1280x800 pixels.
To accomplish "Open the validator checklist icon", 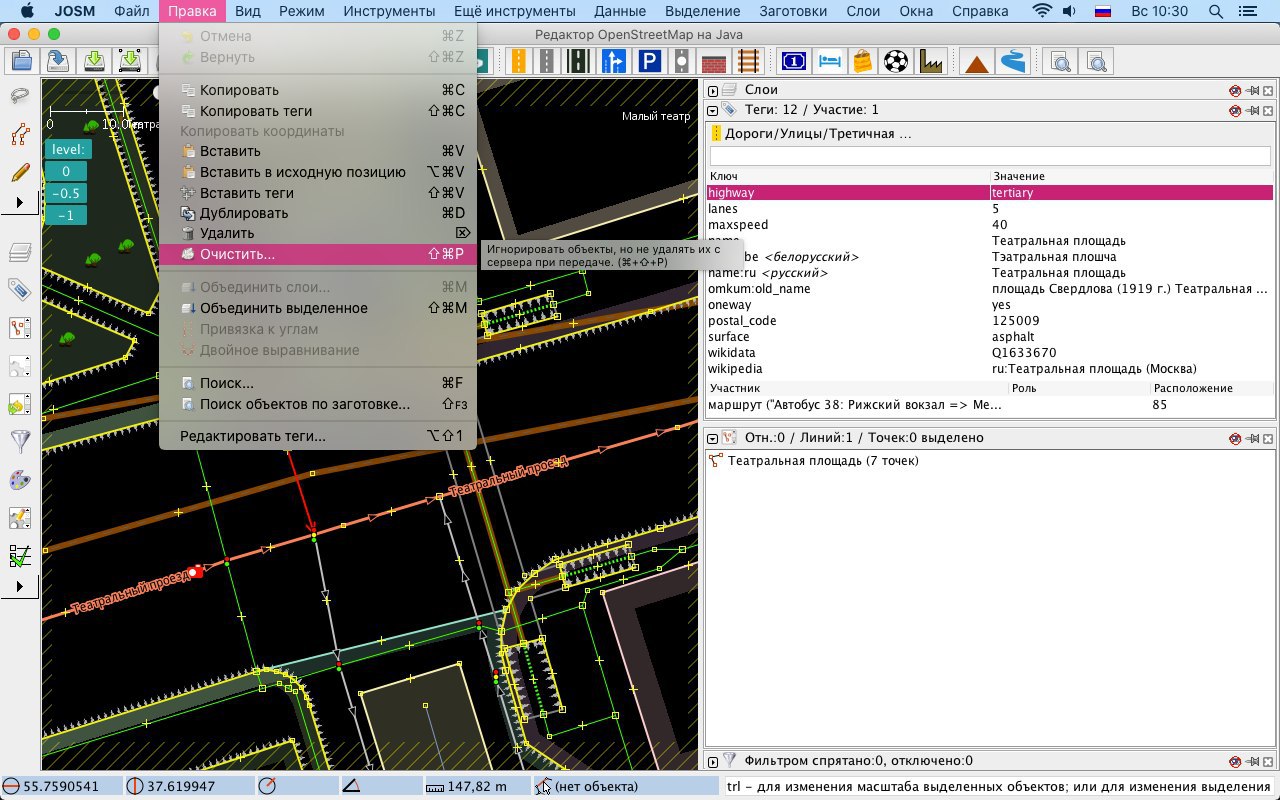I will (20, 555).
